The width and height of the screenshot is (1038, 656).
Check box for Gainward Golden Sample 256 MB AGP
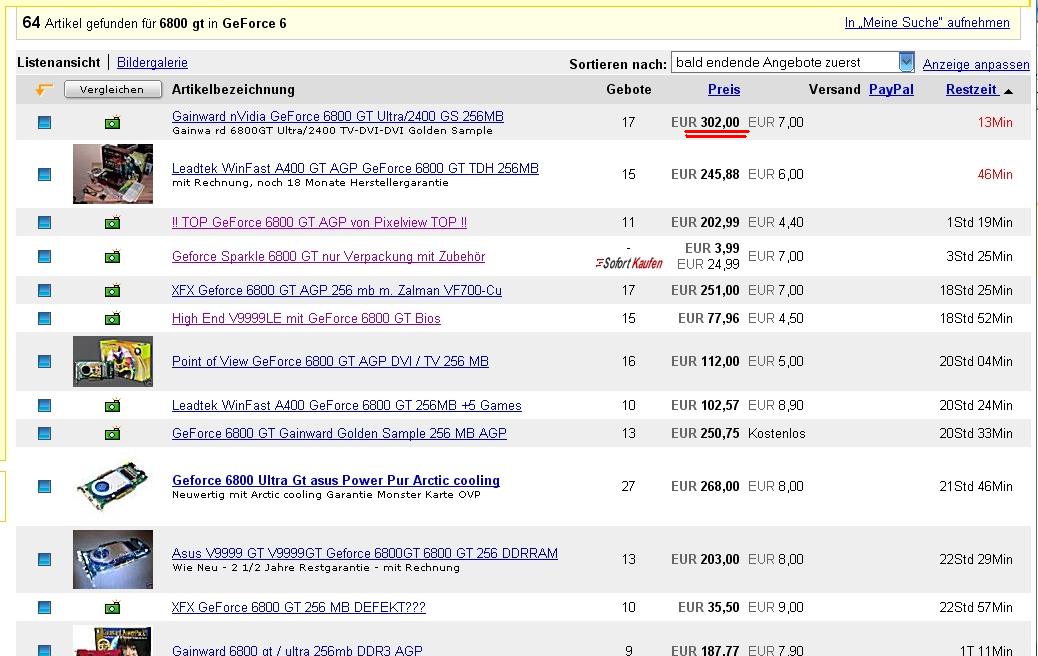[x=44, y=434]
